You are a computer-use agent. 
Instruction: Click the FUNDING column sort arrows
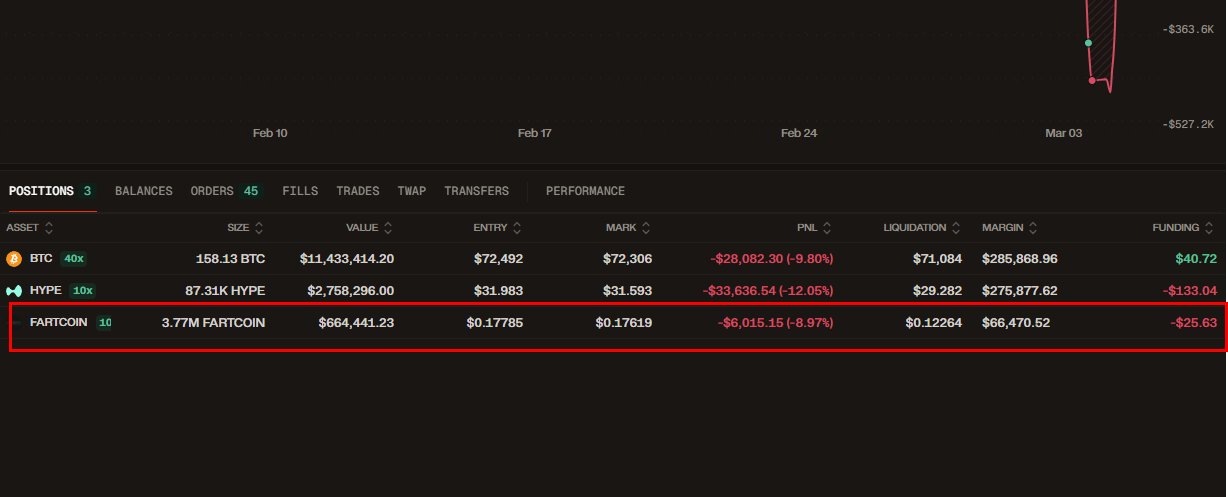[x=1211, y=228]
